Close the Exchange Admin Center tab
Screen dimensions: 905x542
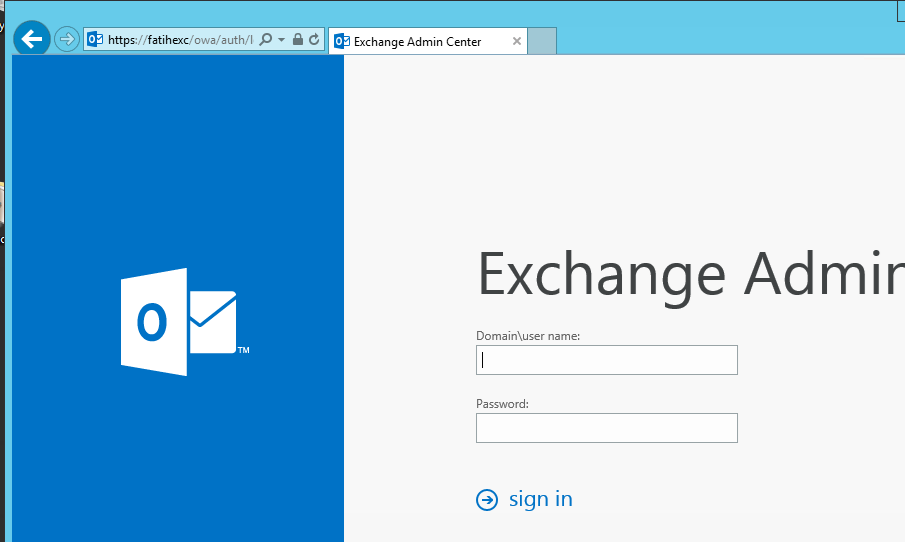(x=517, y=41)
